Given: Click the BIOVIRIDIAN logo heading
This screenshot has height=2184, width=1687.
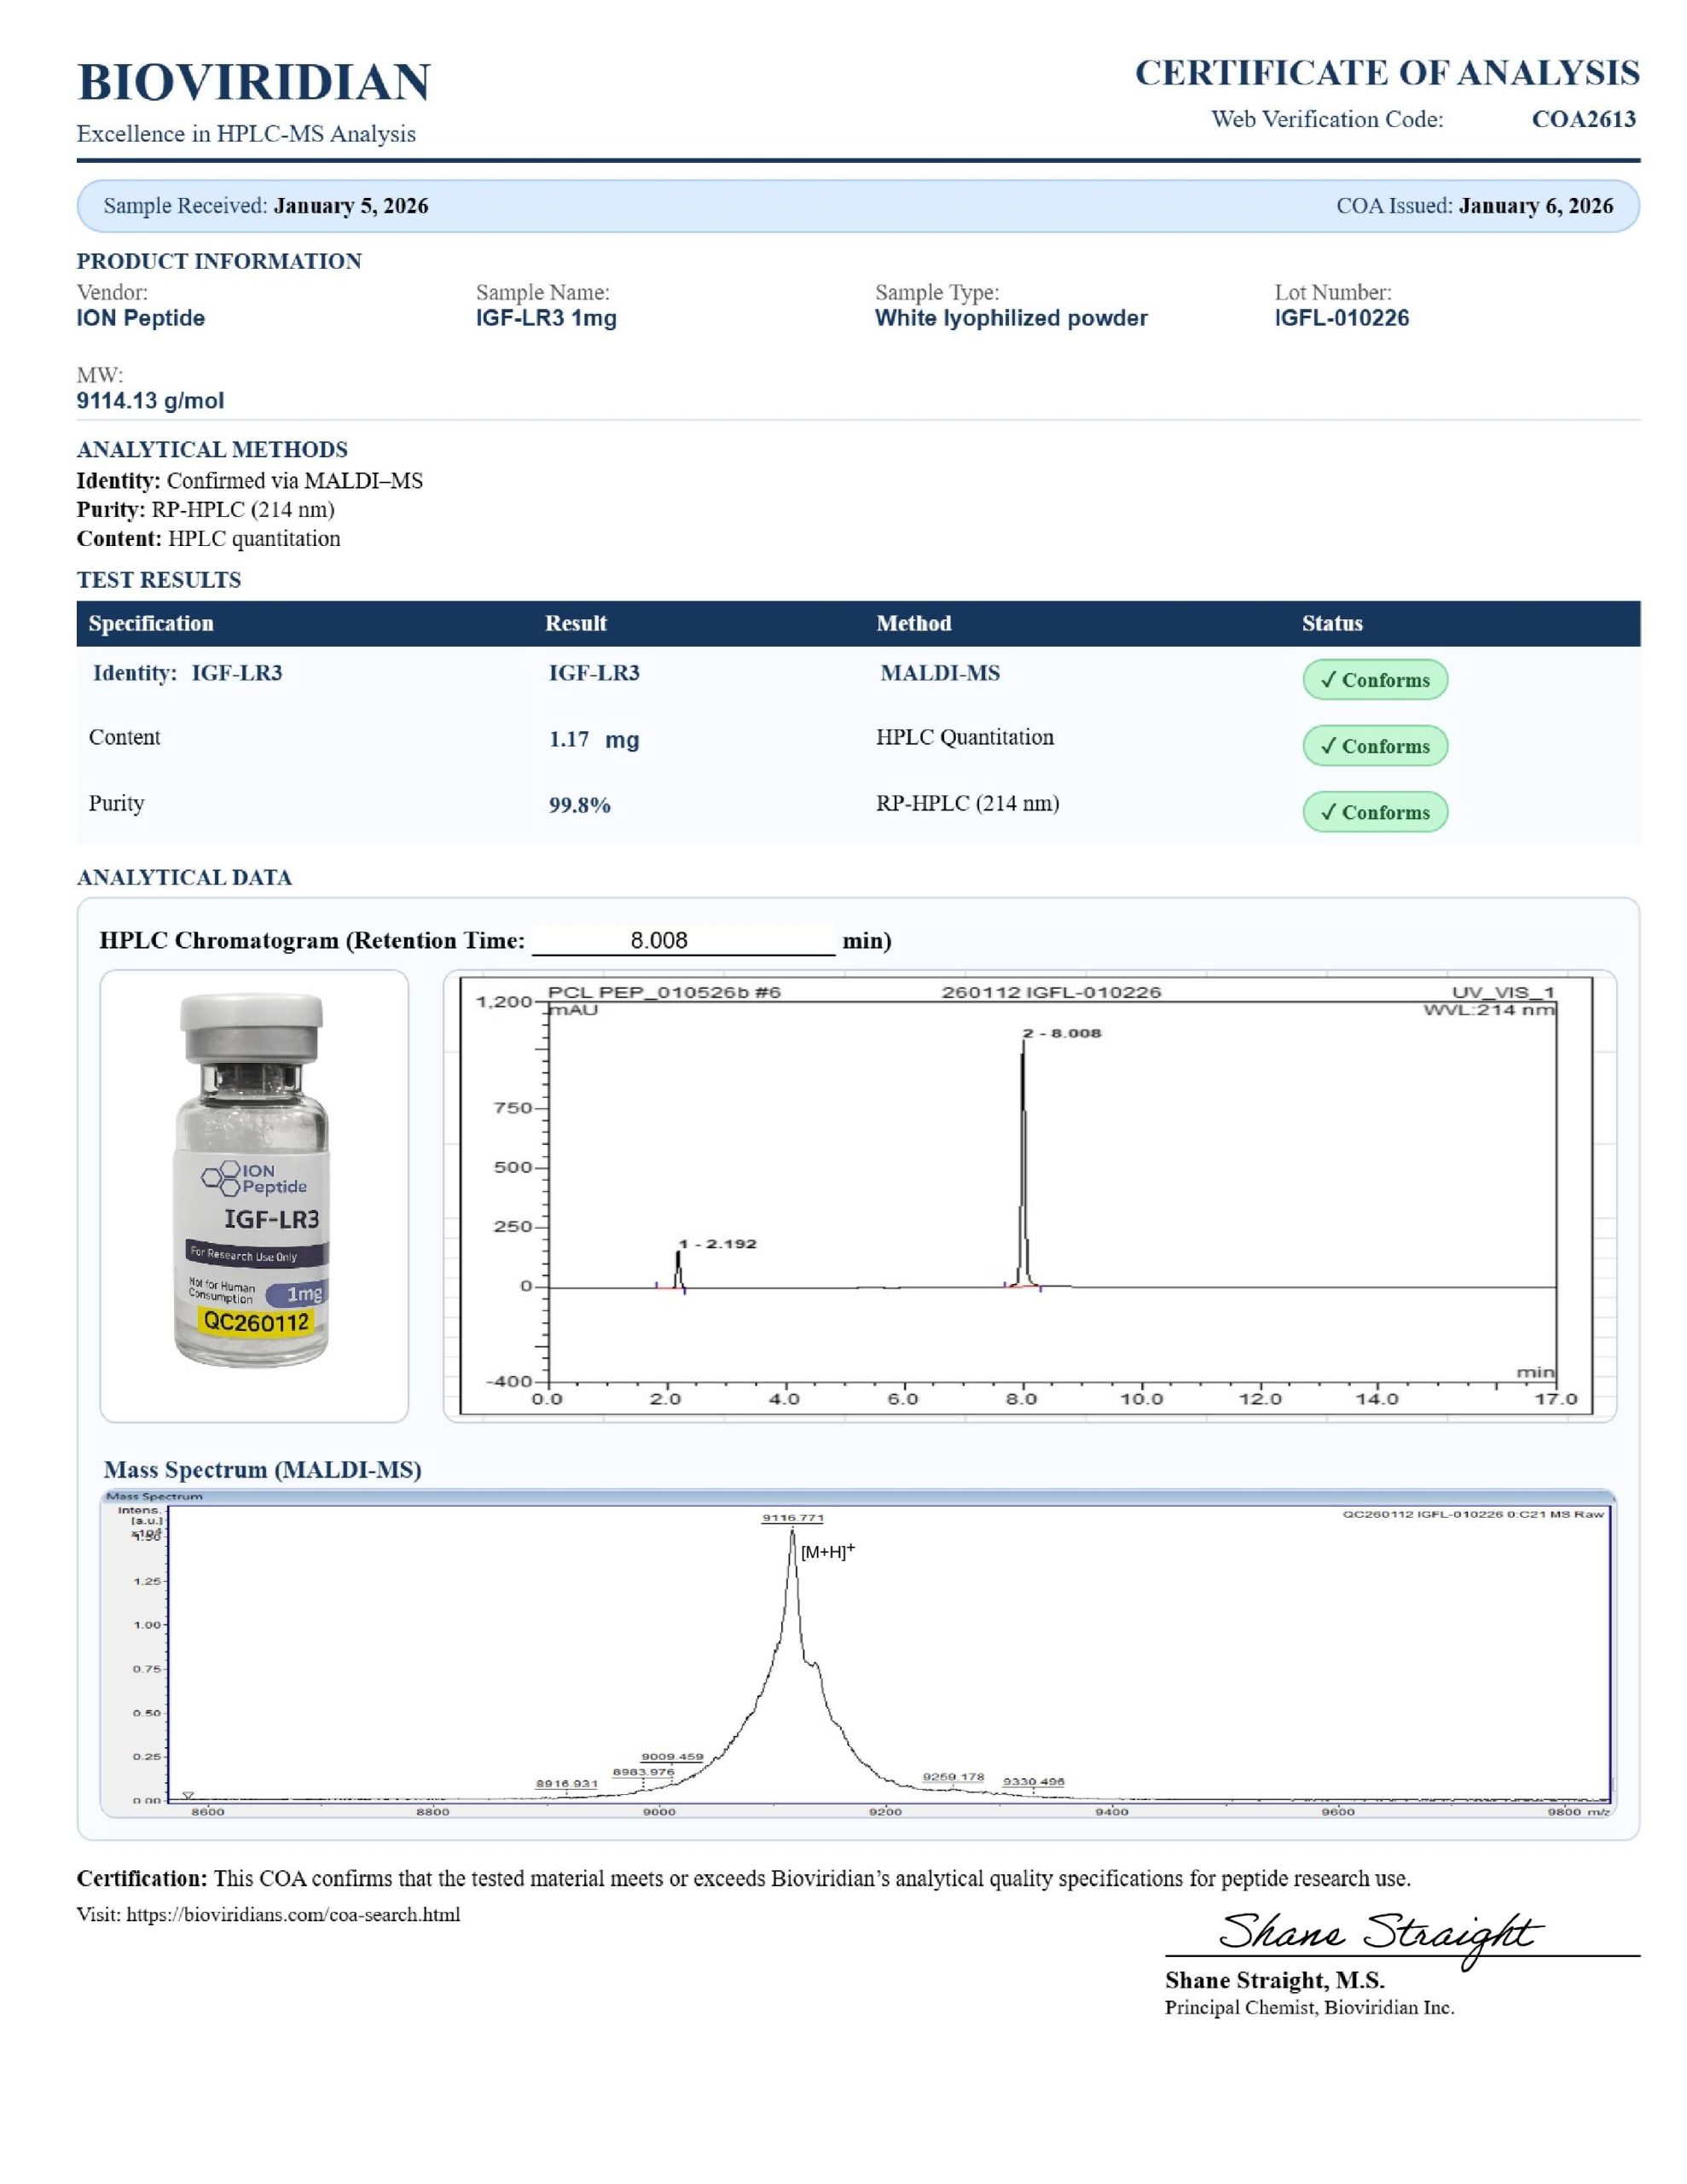Looking at the screenshot, I should 253,82.
